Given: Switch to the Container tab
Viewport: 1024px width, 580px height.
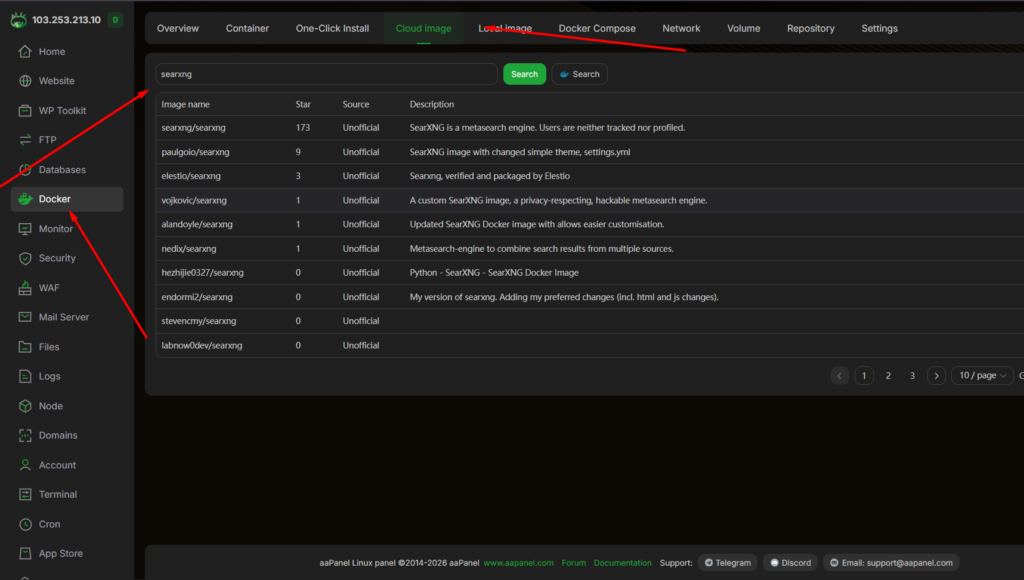Looking at the screenshot, I should [x=247, y=28].
